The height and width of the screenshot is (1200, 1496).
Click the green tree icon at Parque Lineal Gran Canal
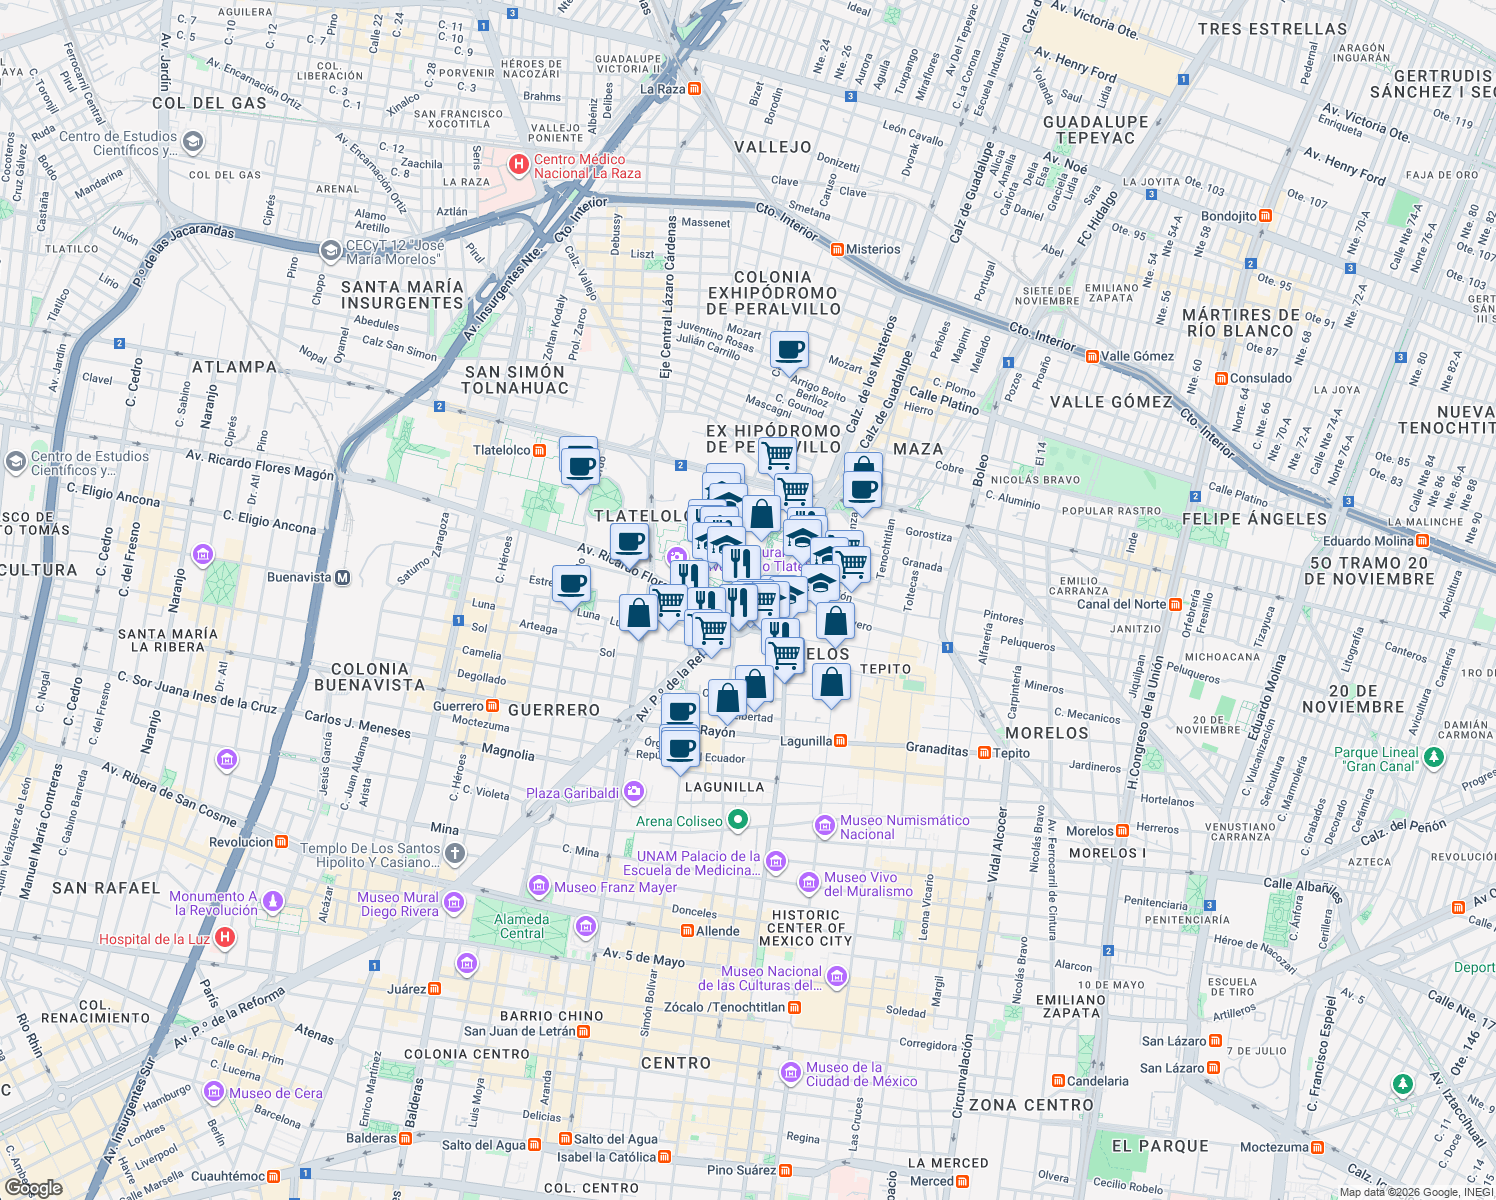point(1434,758)
